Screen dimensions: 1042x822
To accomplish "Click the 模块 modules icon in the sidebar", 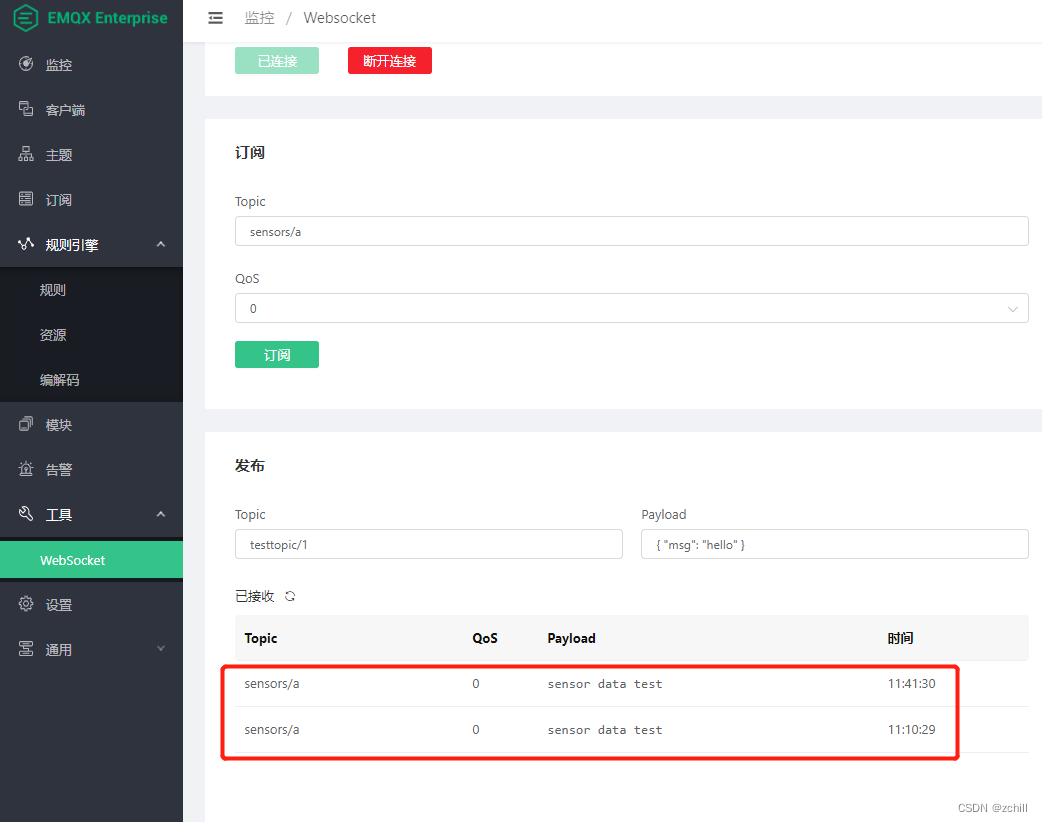I will [26, 424].
